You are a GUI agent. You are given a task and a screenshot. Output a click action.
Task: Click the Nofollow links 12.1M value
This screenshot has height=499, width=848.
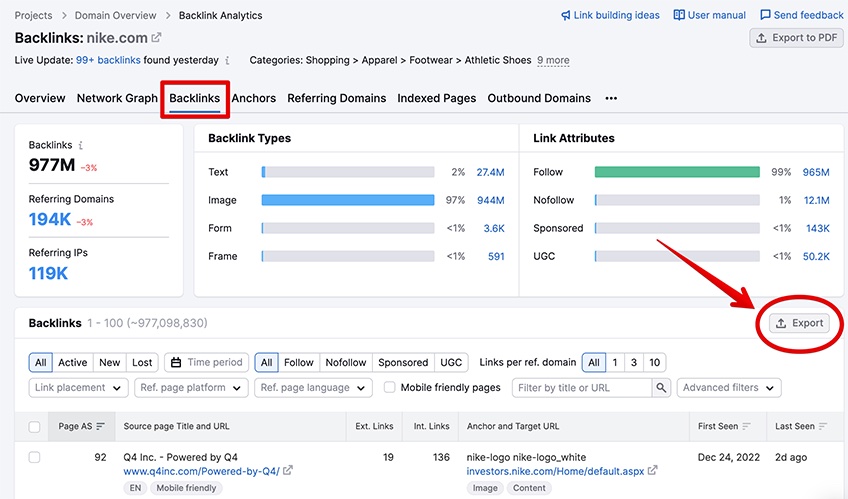pyautogui.click(x=816, y=201)
